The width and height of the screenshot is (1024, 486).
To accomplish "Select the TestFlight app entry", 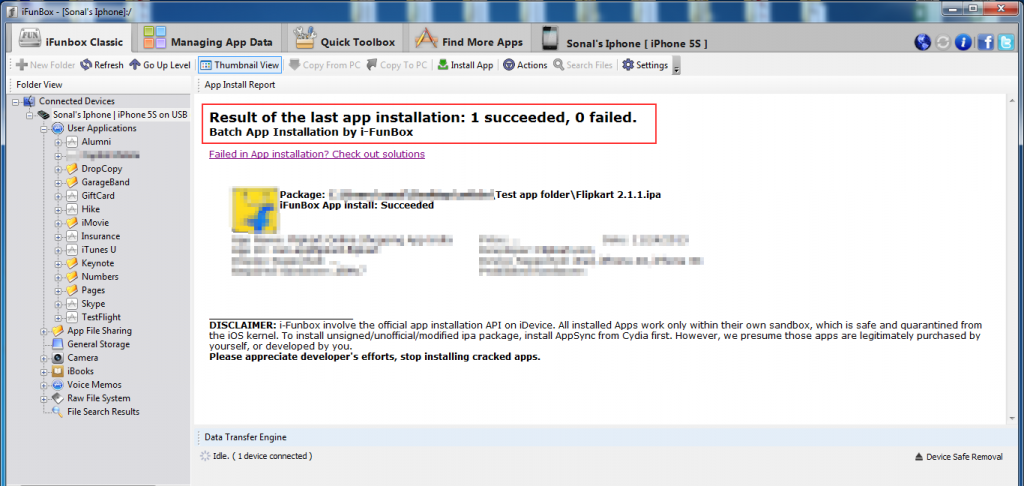I will pos(101,317).
